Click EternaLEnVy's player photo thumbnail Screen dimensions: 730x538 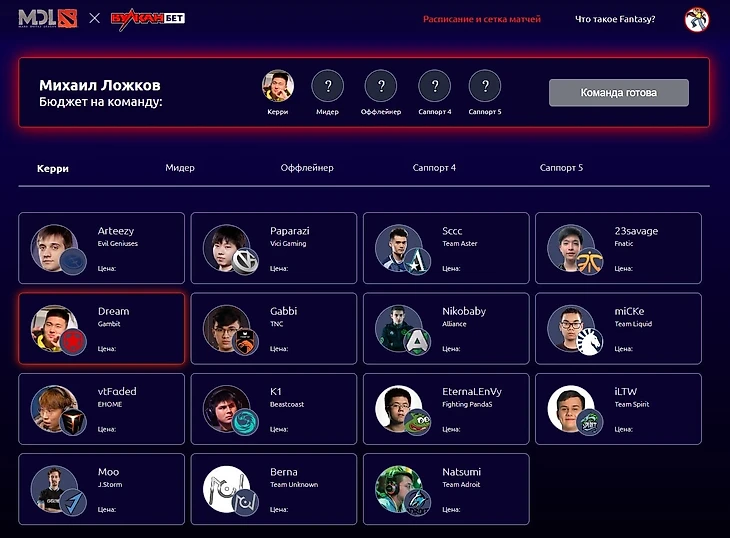tap(399, 408)
